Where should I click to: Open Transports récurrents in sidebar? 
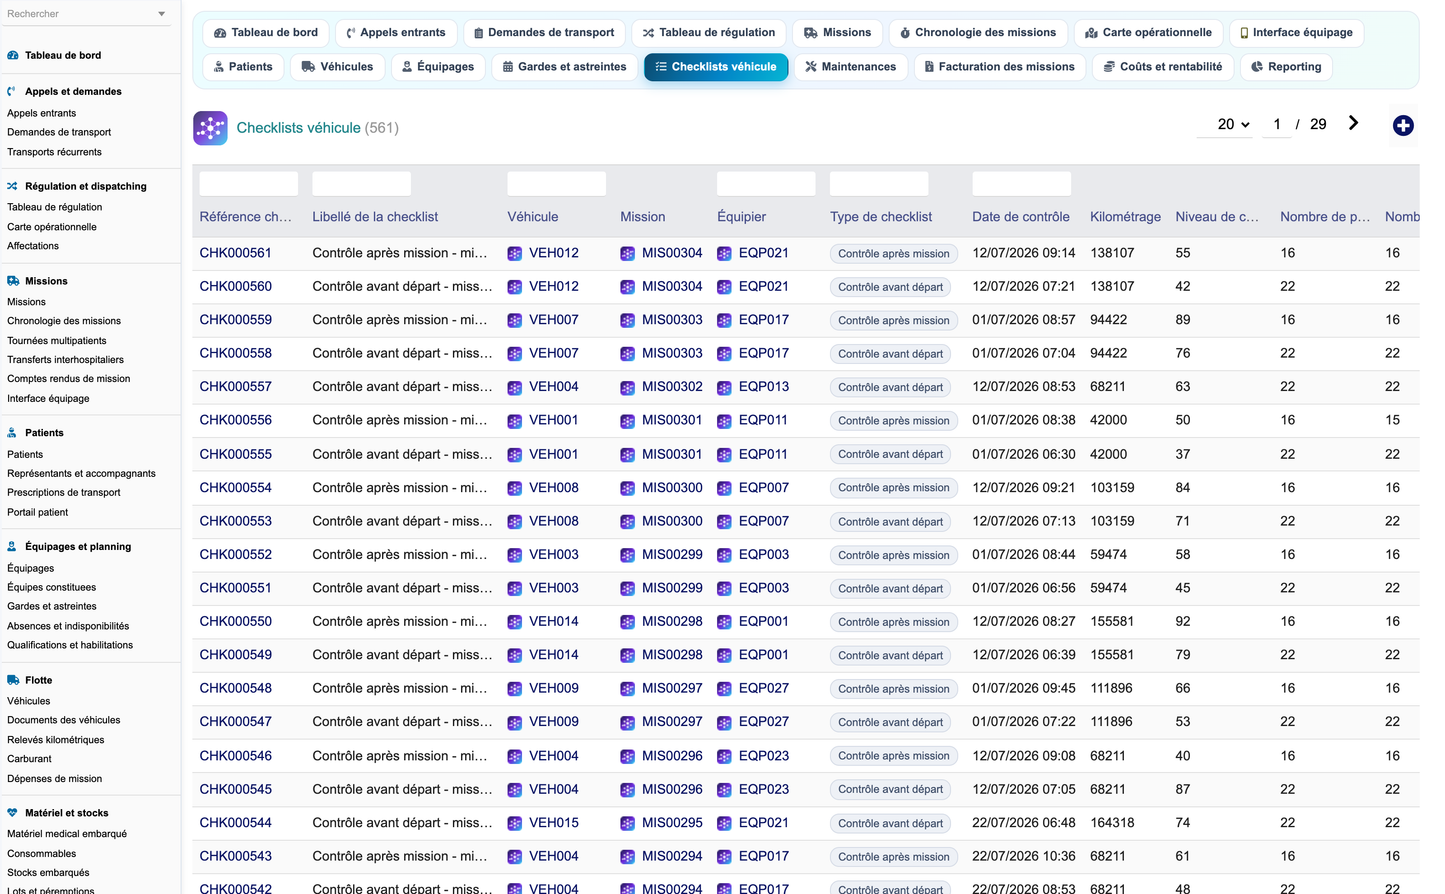pos(54,152)
